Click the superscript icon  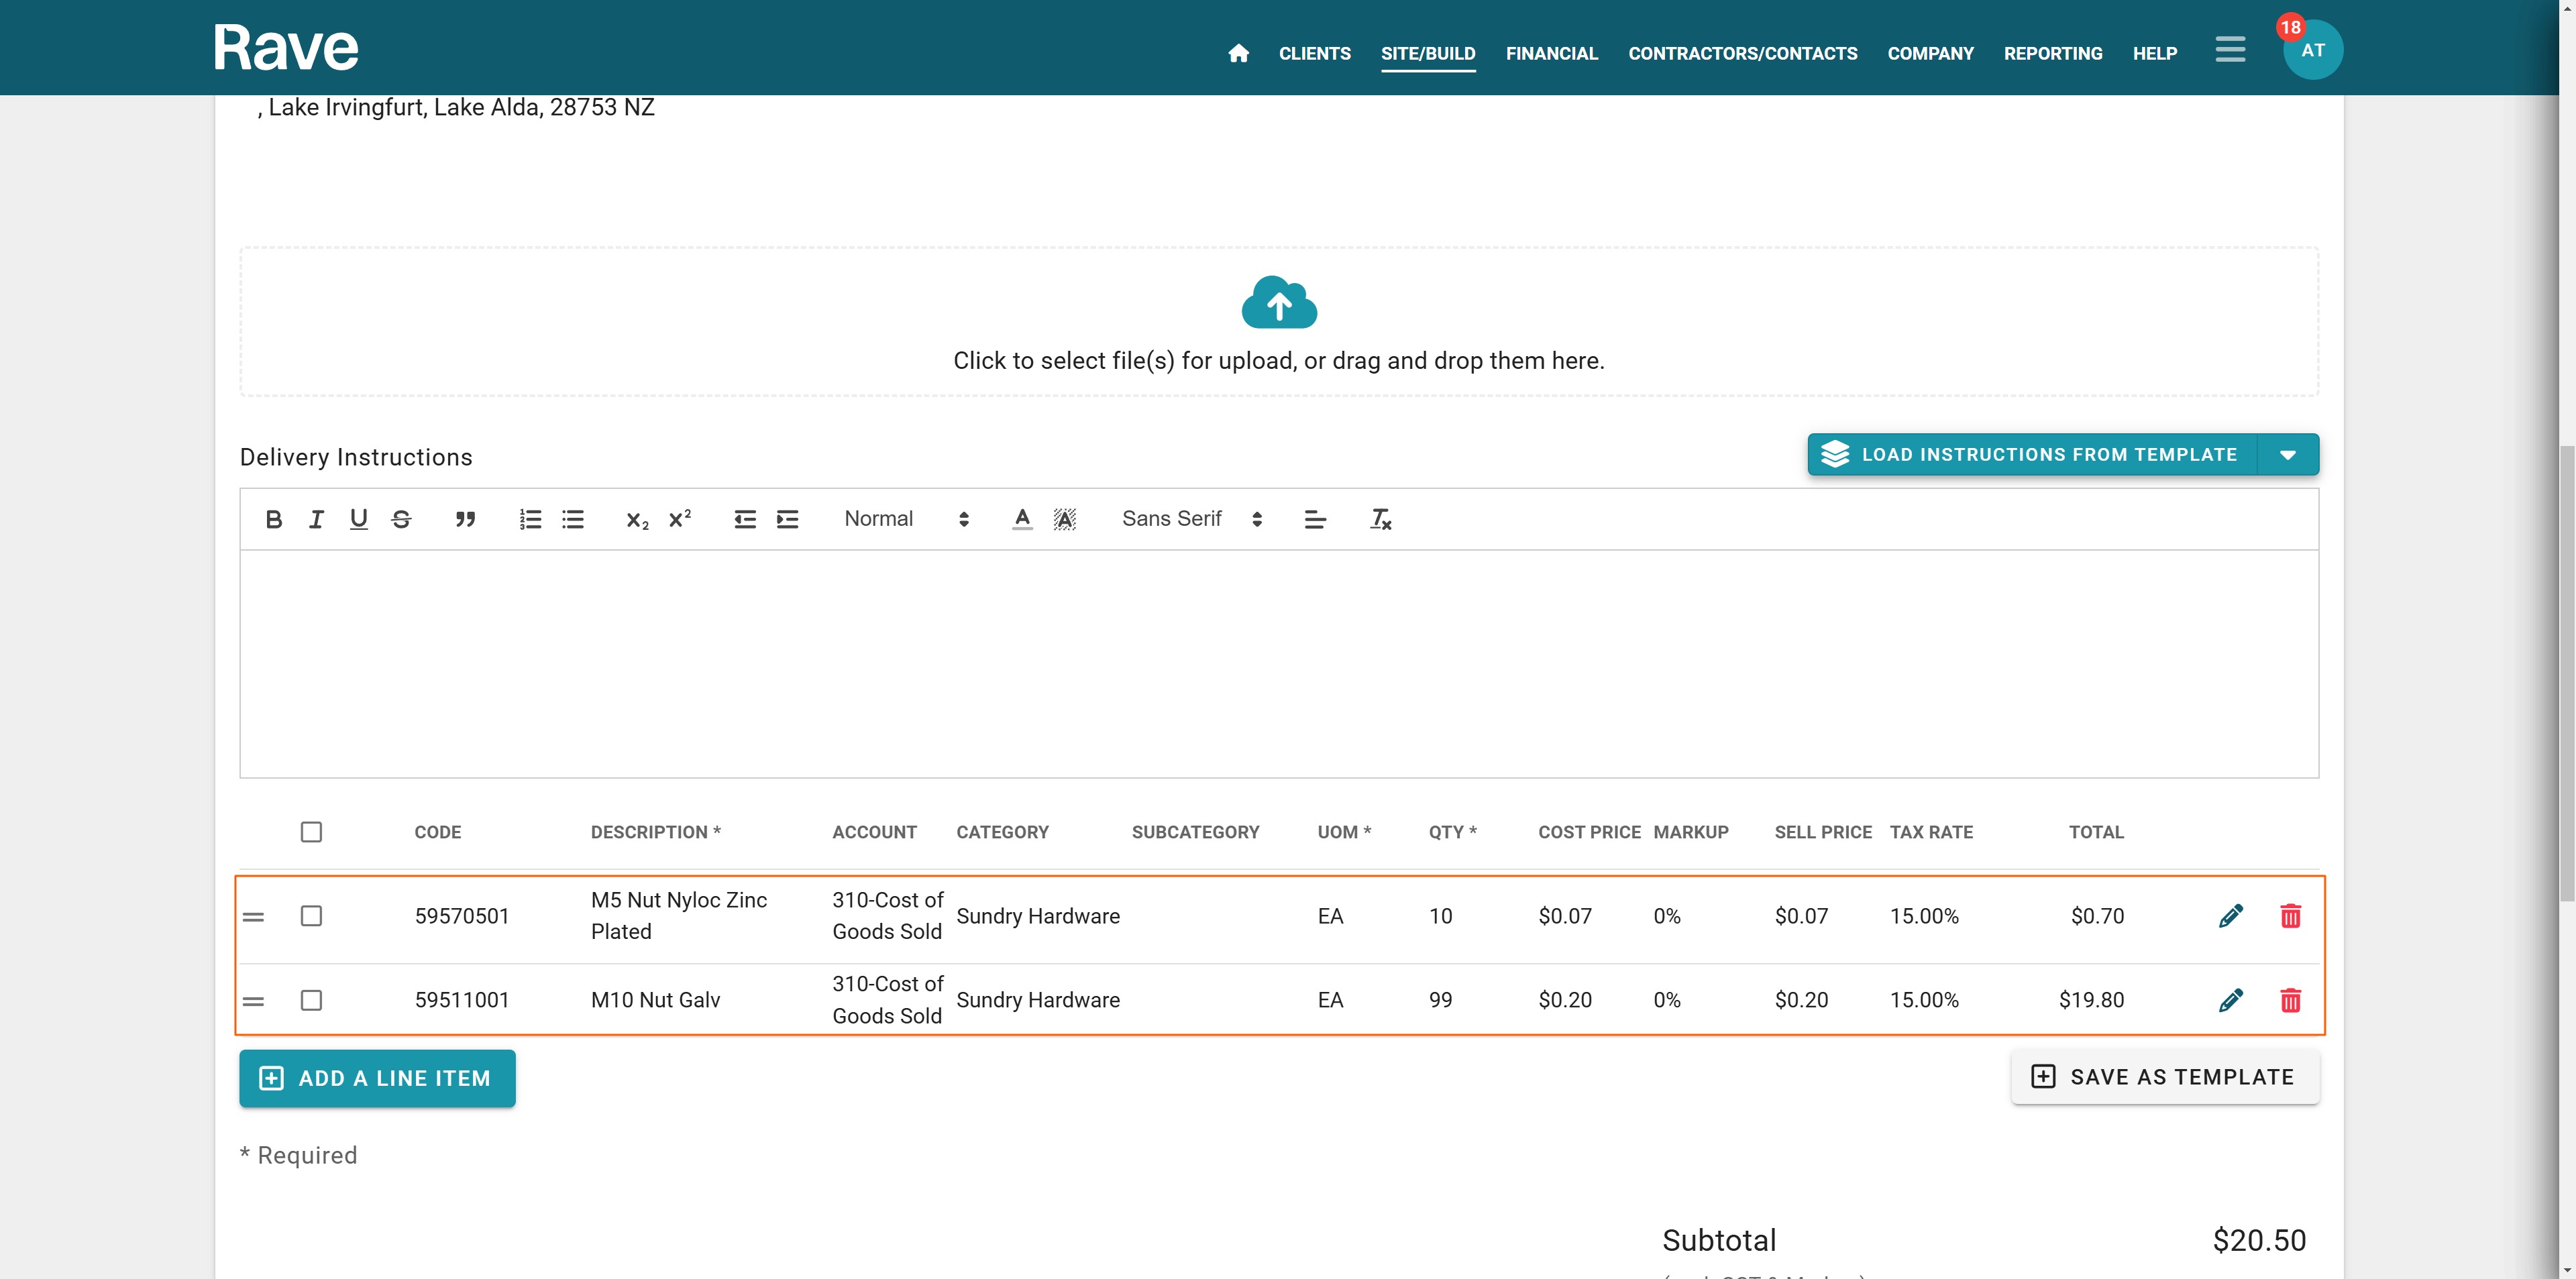[x=680, y=519]
